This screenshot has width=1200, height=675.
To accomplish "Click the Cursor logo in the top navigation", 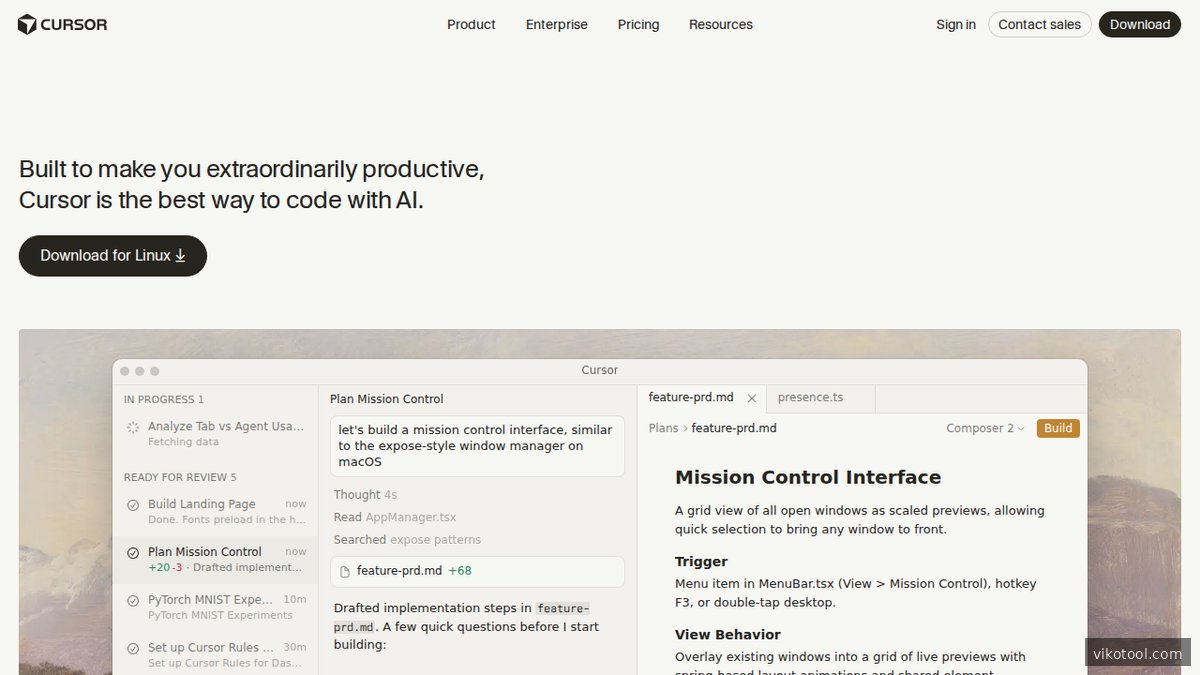I will [62, 24].
